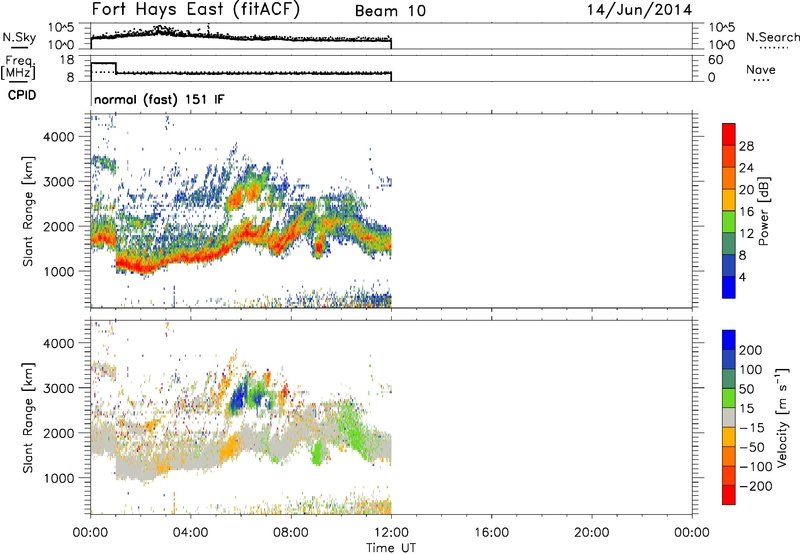This screenshot has height=554, width=800.
Task: Click the Velocity segment between 50 and 100
Action: pyautogui.click(x=729, y=379)
